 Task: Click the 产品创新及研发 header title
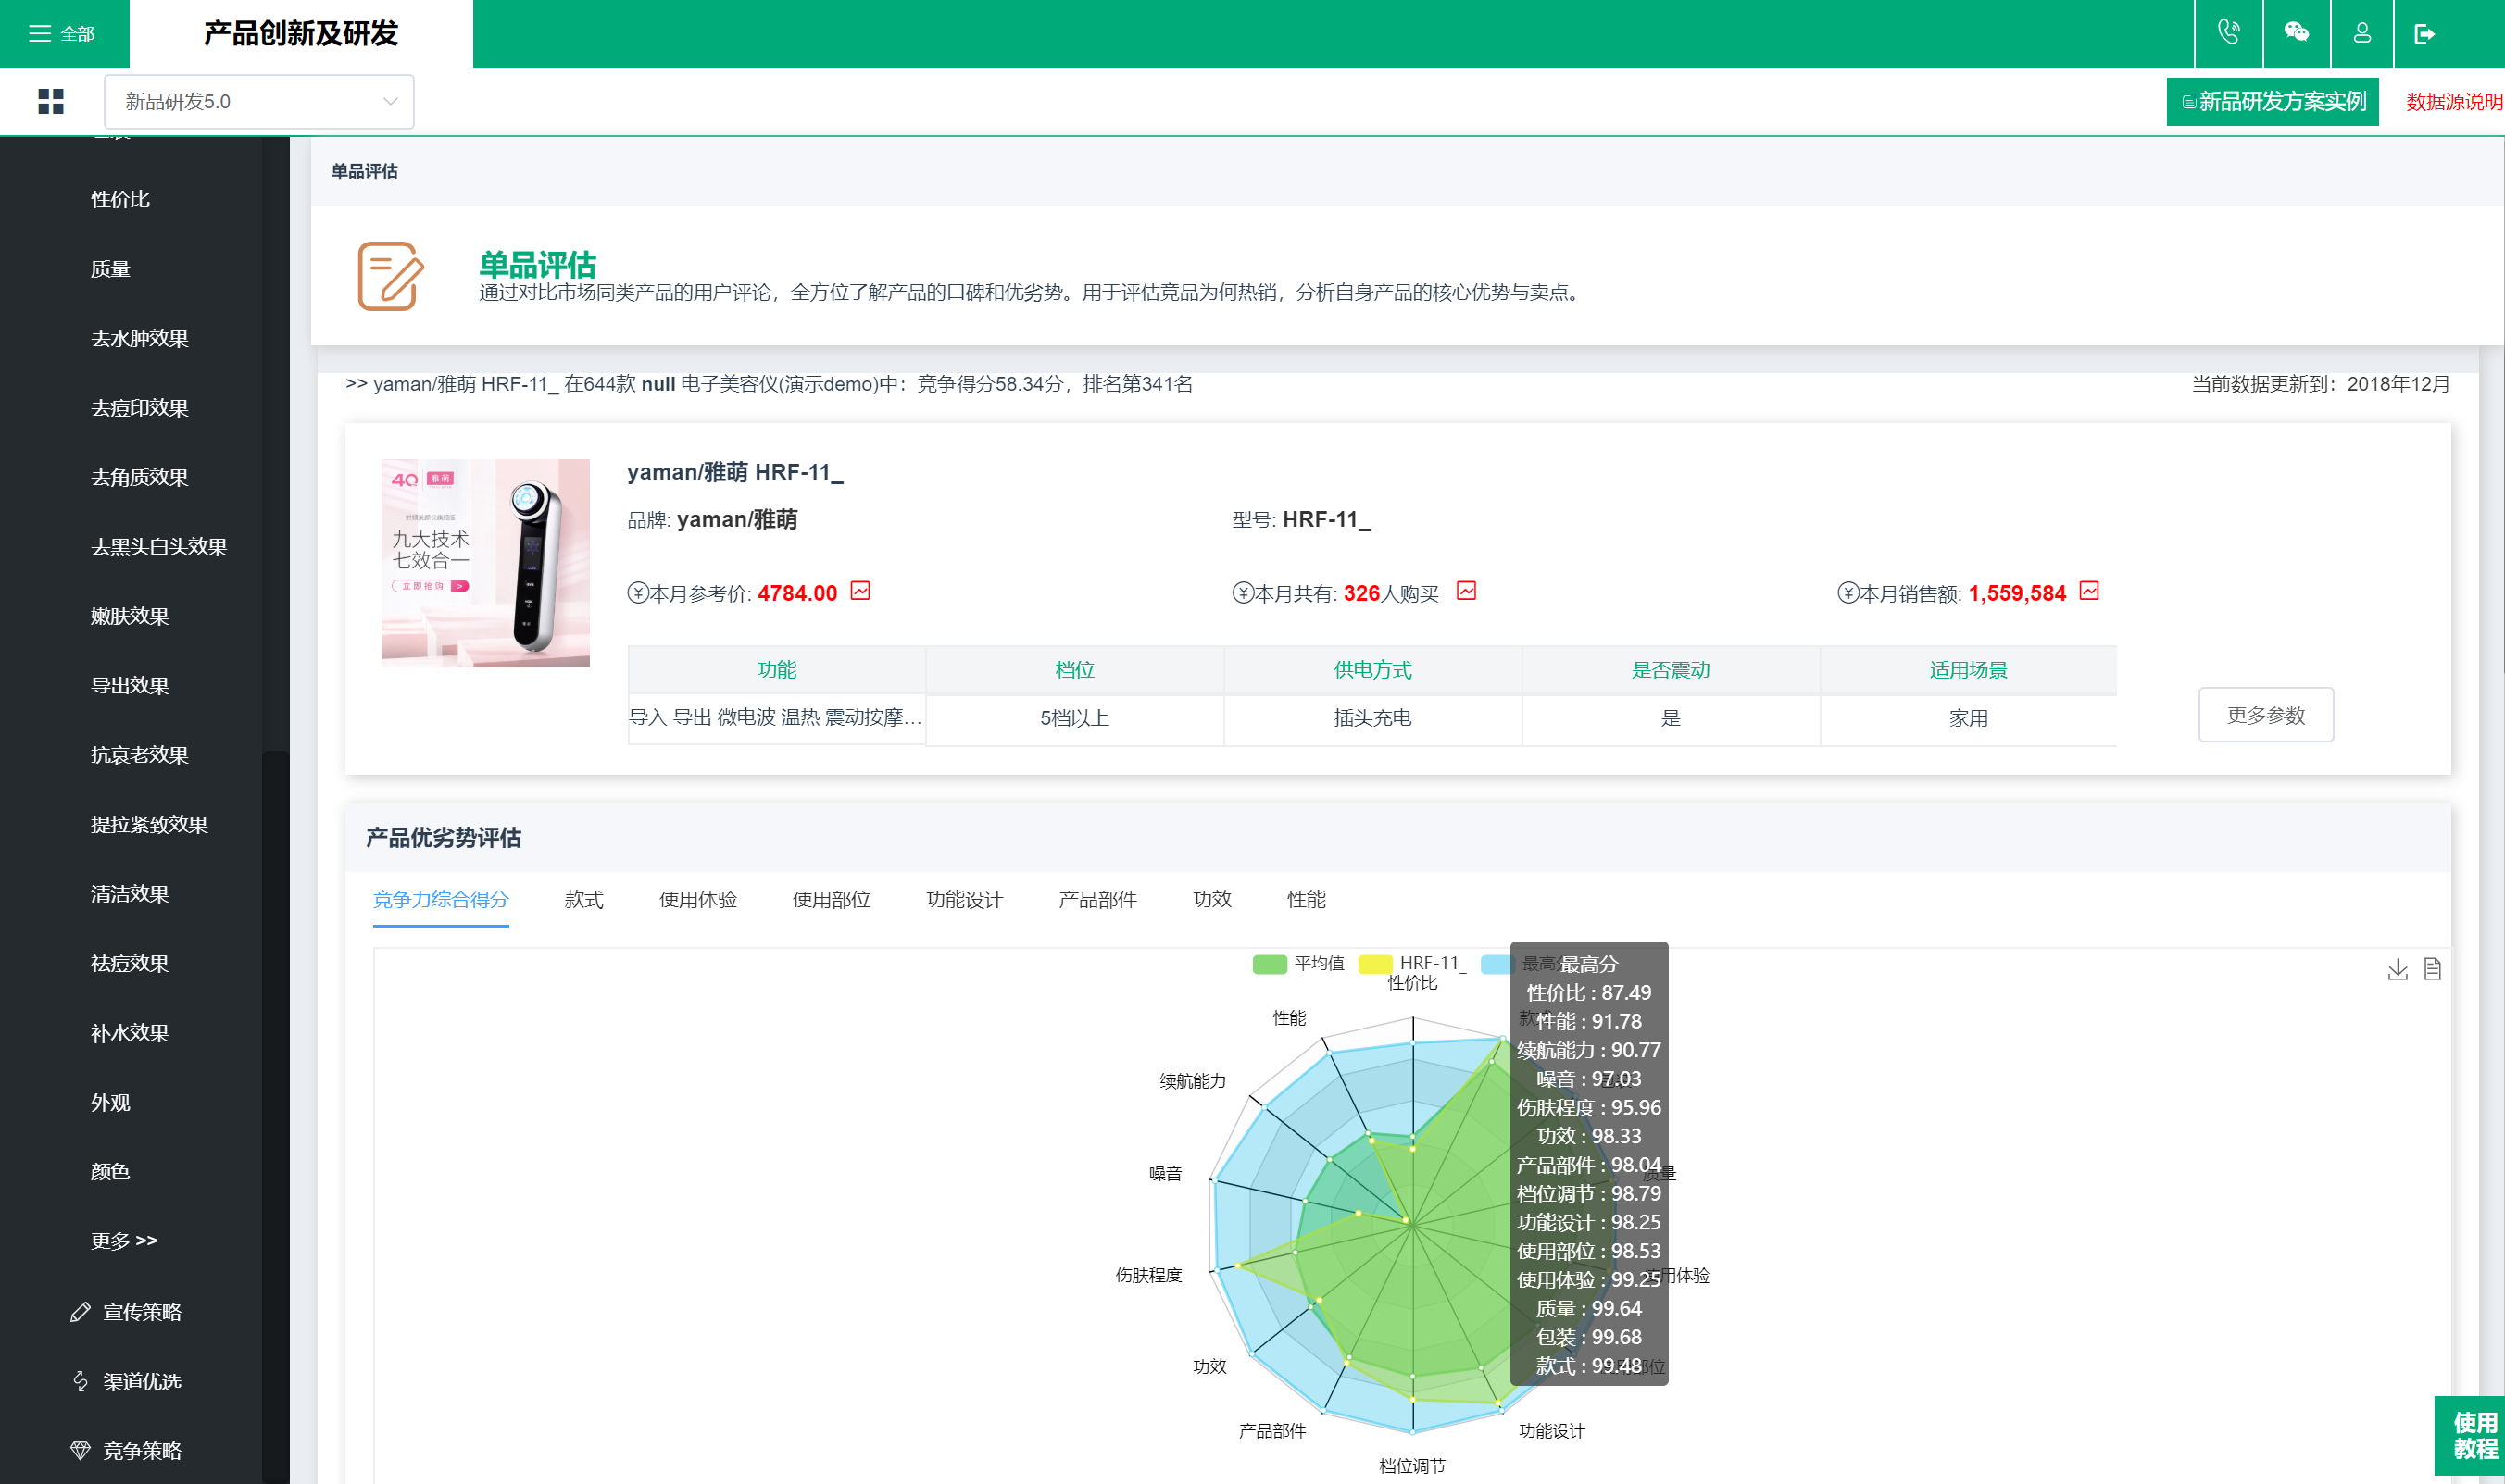[301, 34]
